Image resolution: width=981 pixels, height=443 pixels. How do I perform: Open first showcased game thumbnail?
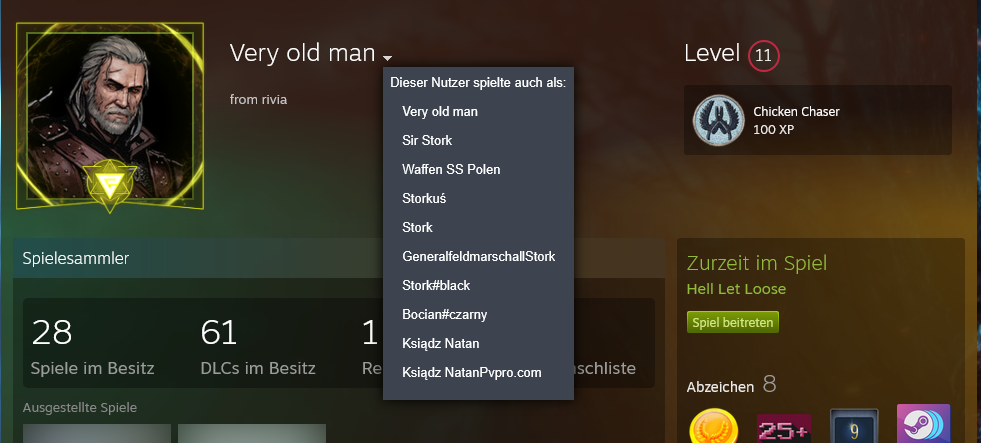97,434
